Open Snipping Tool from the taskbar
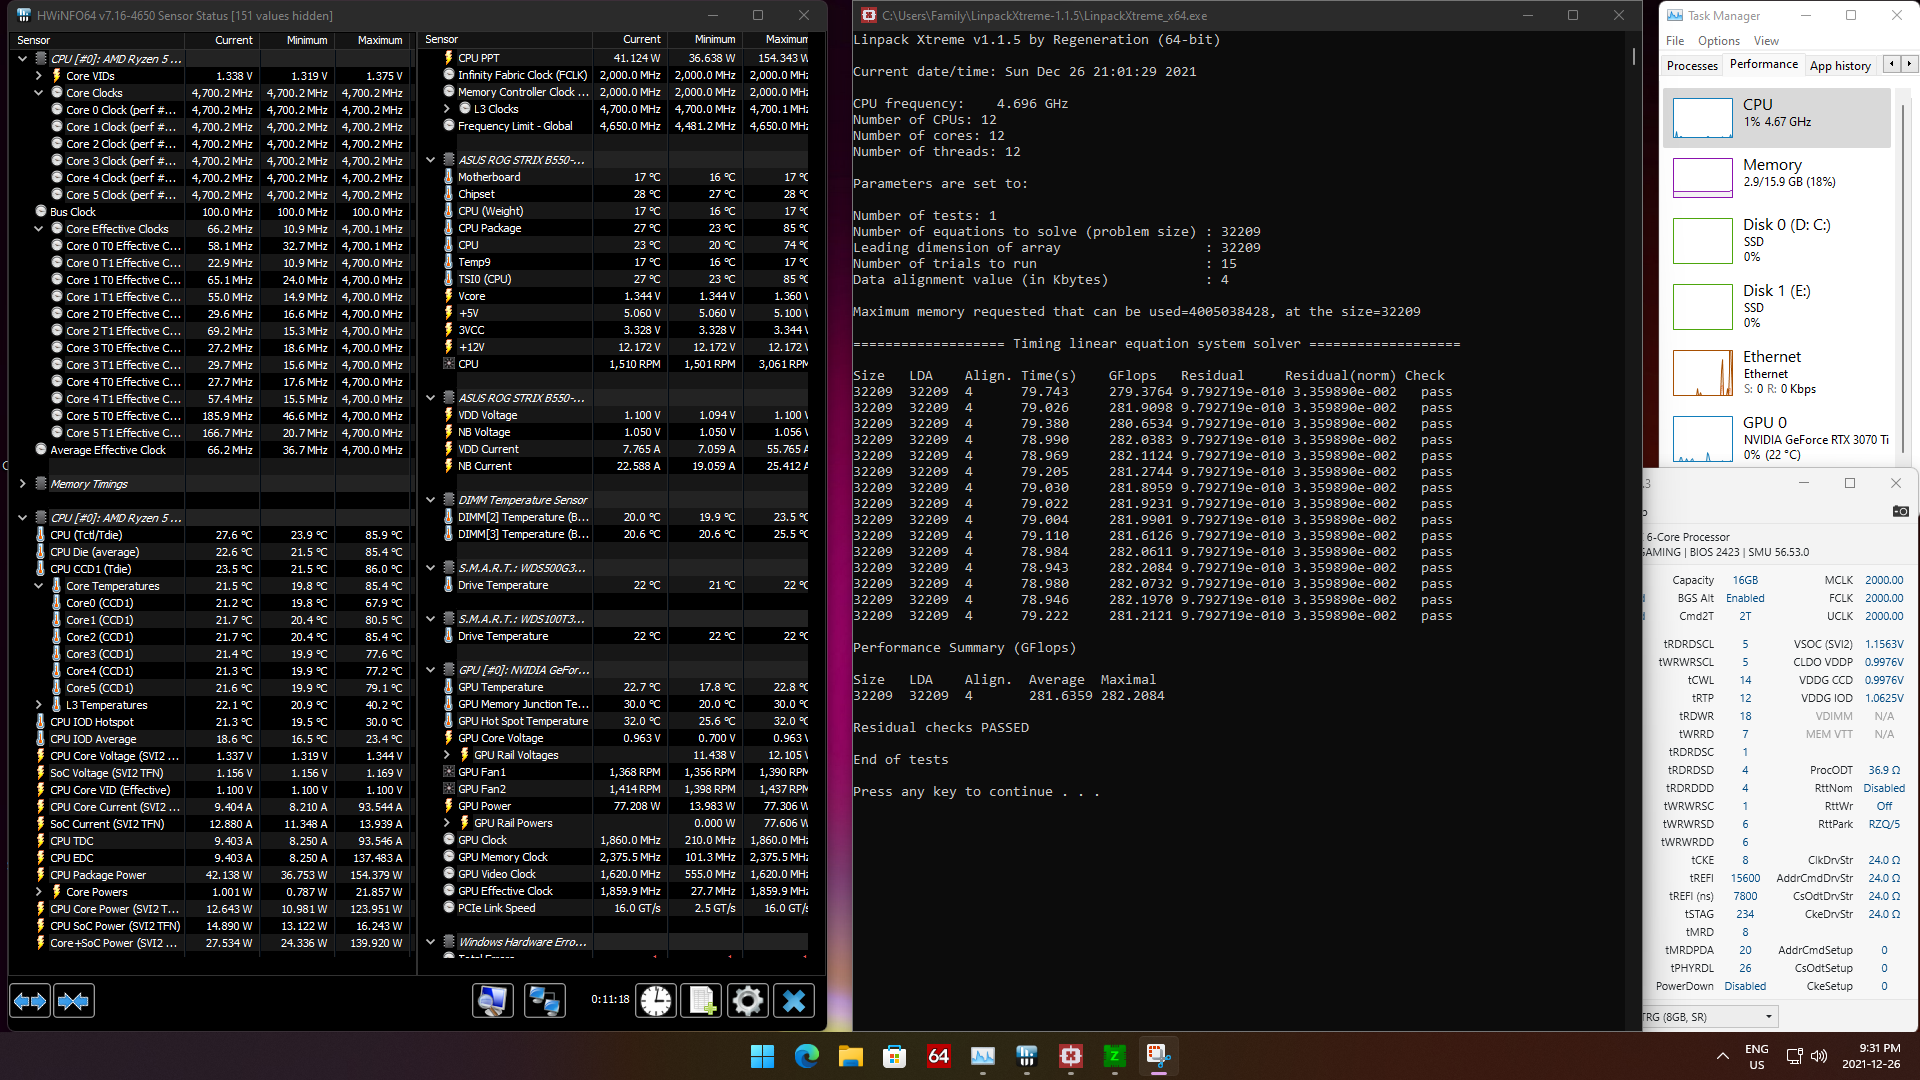The width and height of the screenshot is (1920, 1080). 1158,1056
